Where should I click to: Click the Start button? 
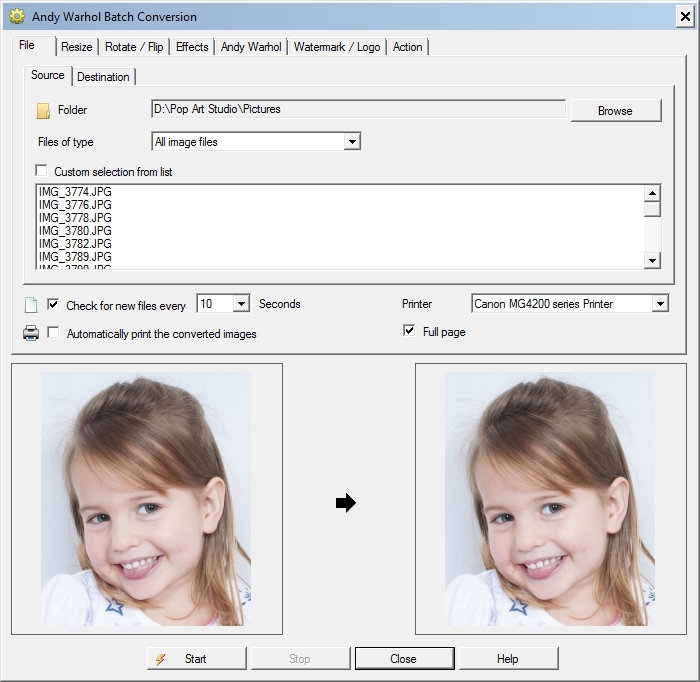(x=196, y=659)
